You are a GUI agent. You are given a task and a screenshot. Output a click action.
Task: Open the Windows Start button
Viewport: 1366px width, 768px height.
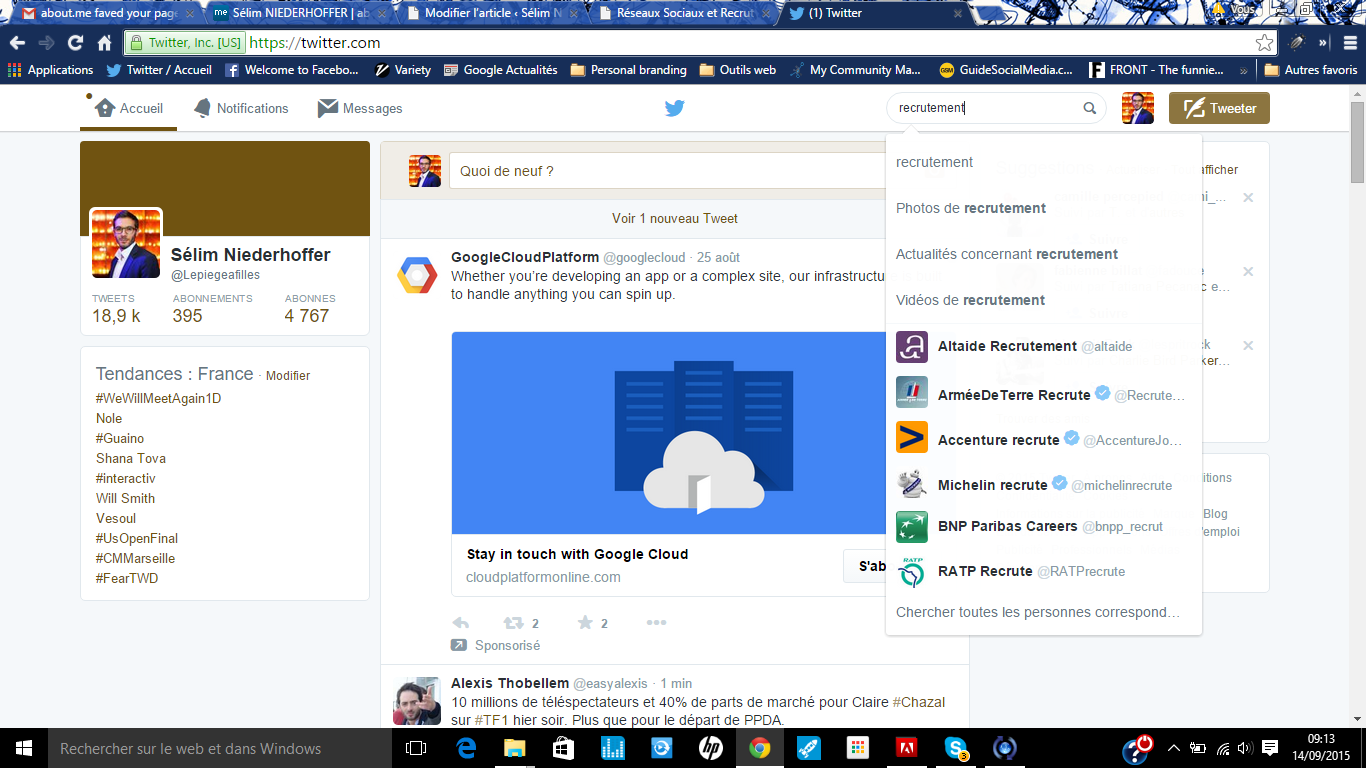coord(24,748)
